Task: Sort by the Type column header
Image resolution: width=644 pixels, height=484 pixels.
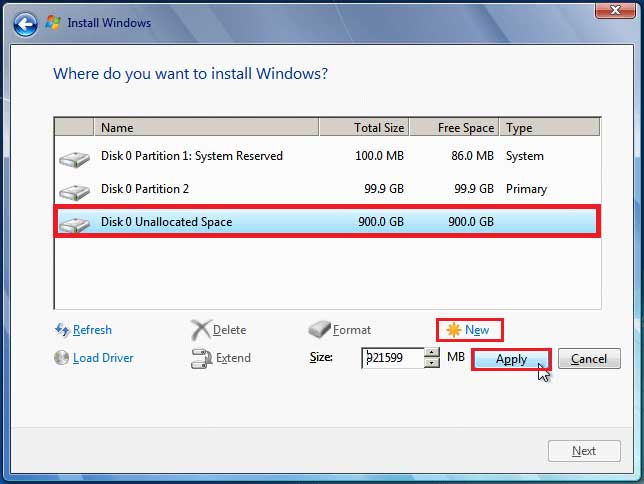Action: pyautogui.click(x=550, y=127)
